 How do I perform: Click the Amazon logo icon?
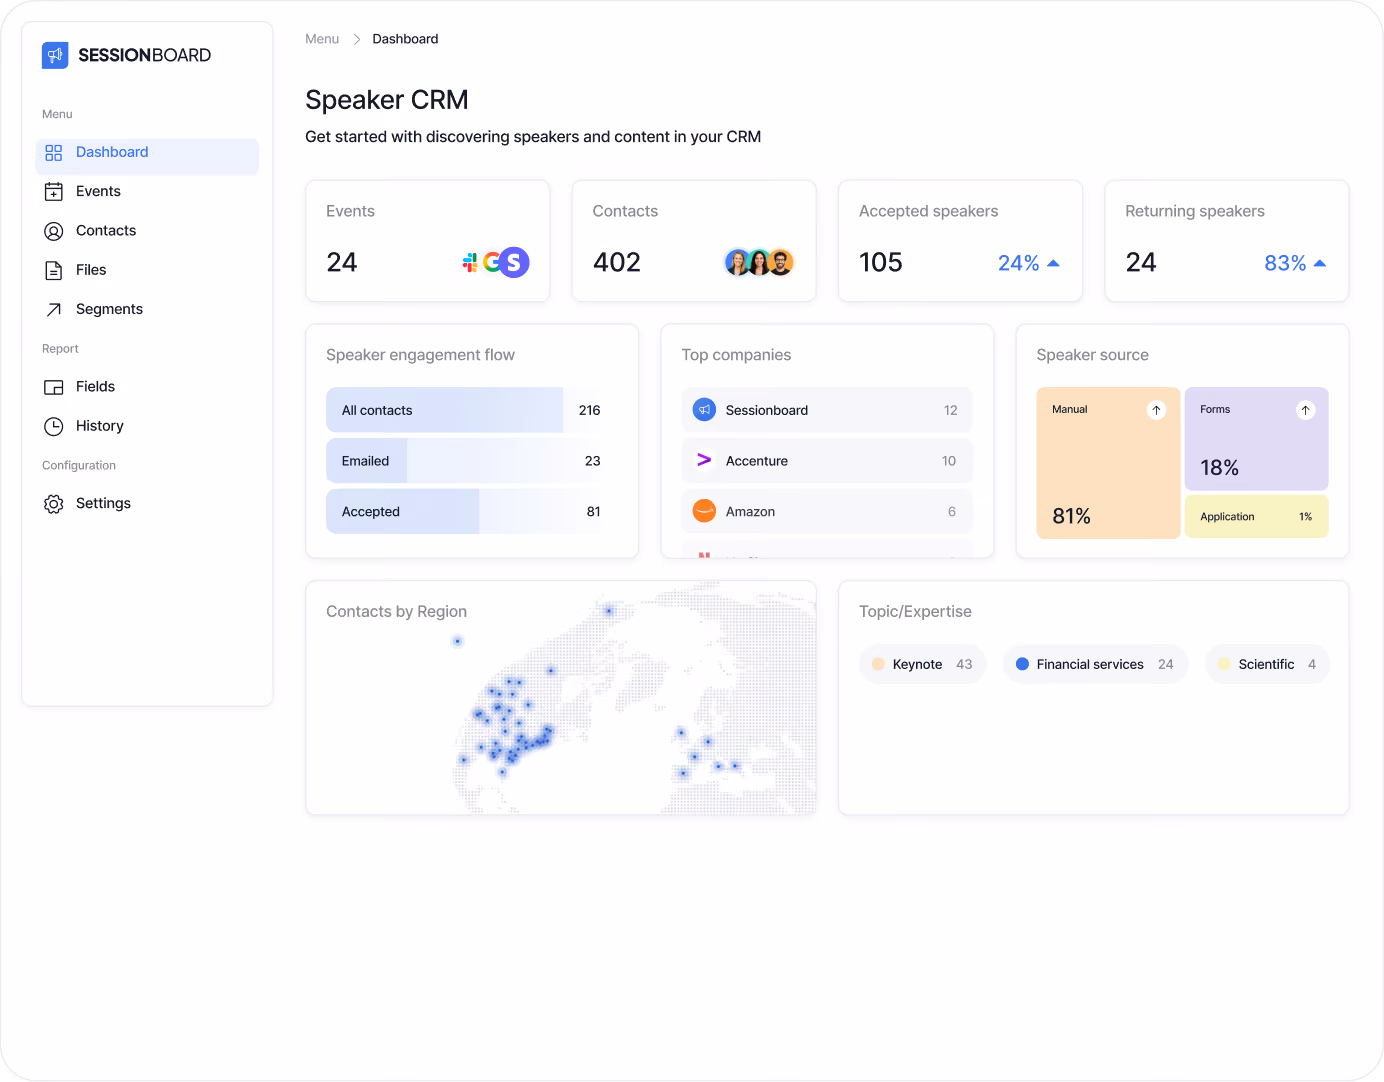[704, 511]
